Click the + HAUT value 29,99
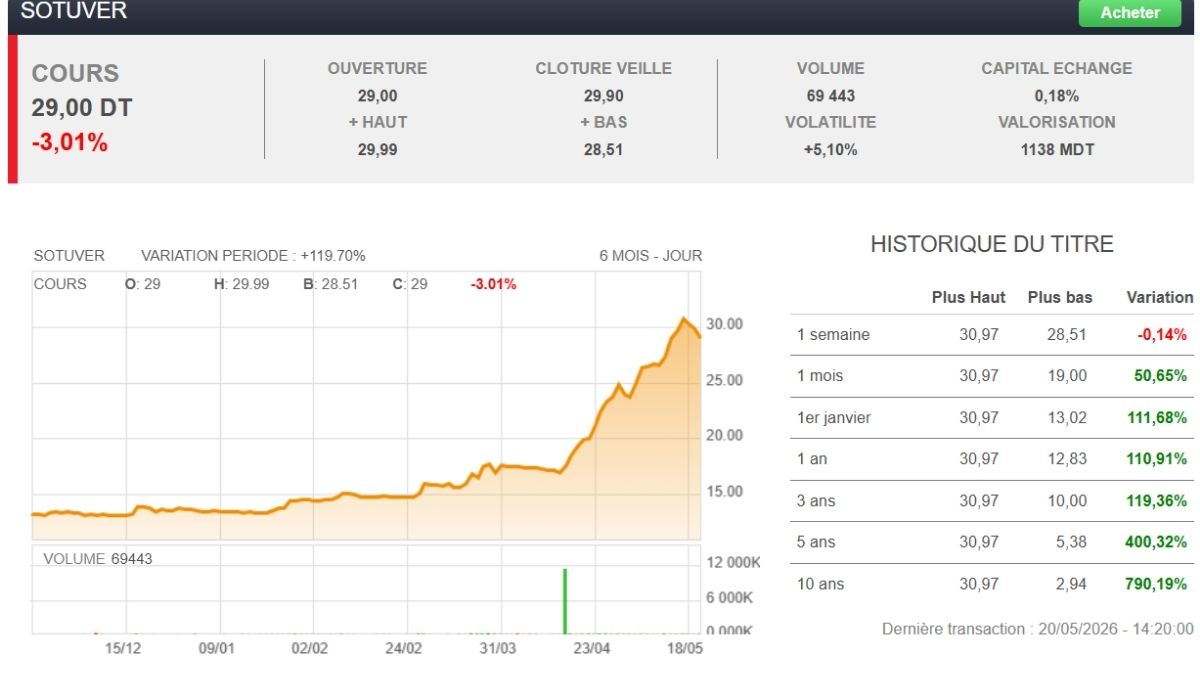 (x=377, y=150)
